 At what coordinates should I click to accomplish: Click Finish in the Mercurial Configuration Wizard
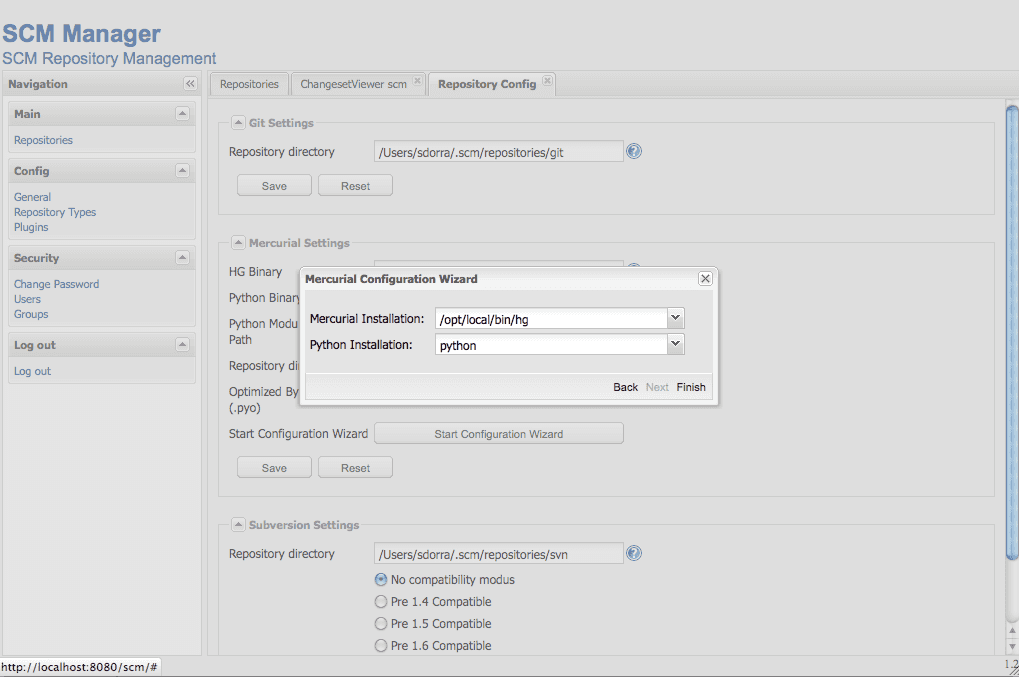(x=690, y=387)
